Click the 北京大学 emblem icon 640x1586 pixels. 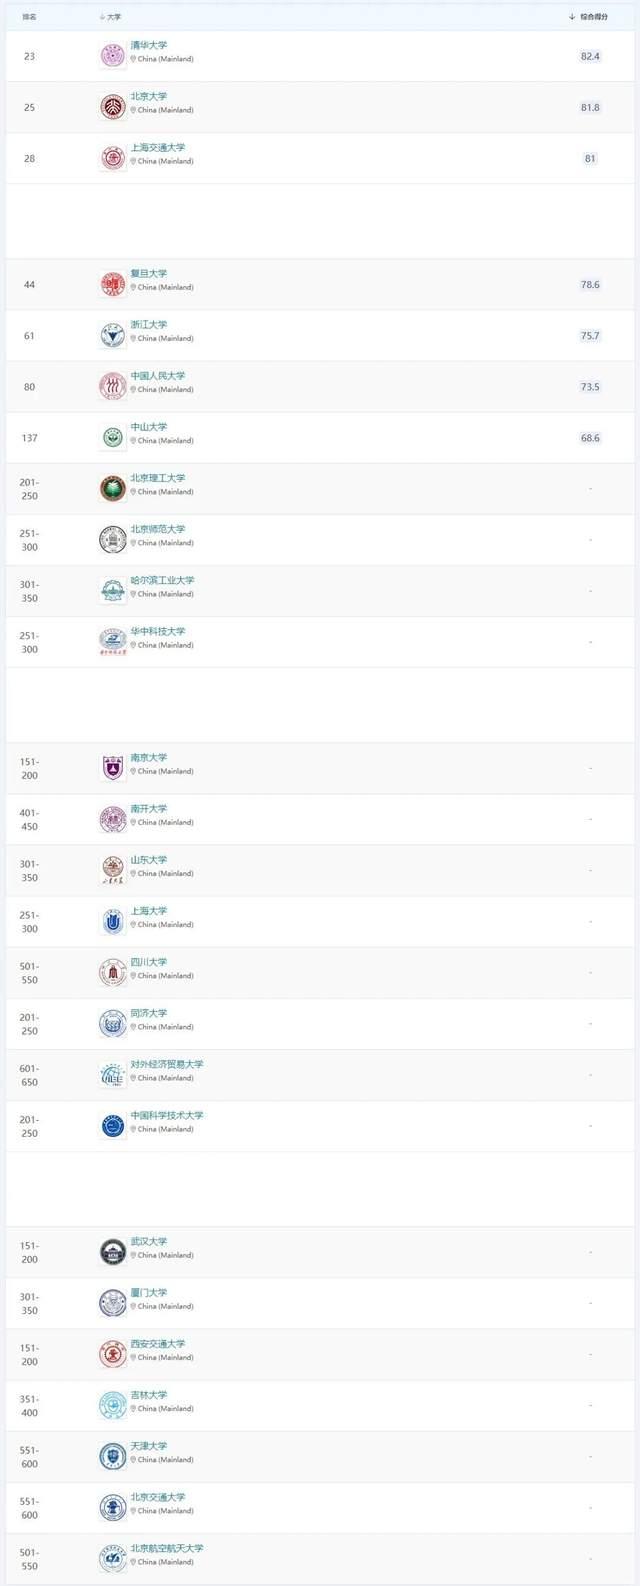pos(113,107)
